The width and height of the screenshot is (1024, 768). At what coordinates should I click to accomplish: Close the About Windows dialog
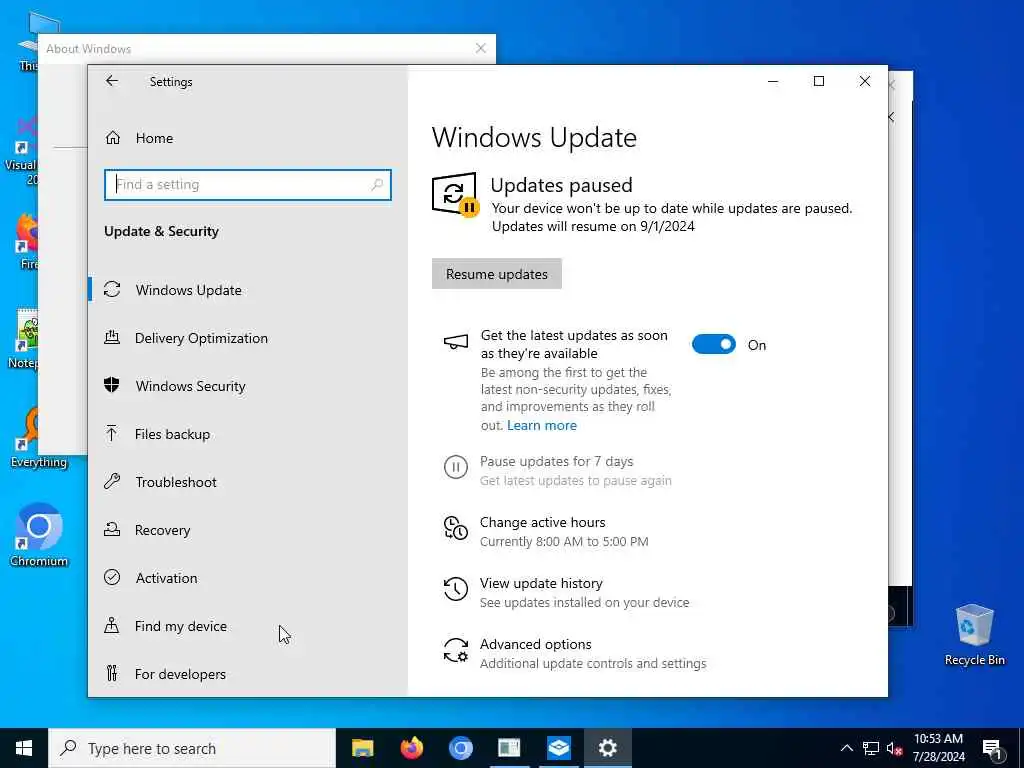tap(481, 48)
